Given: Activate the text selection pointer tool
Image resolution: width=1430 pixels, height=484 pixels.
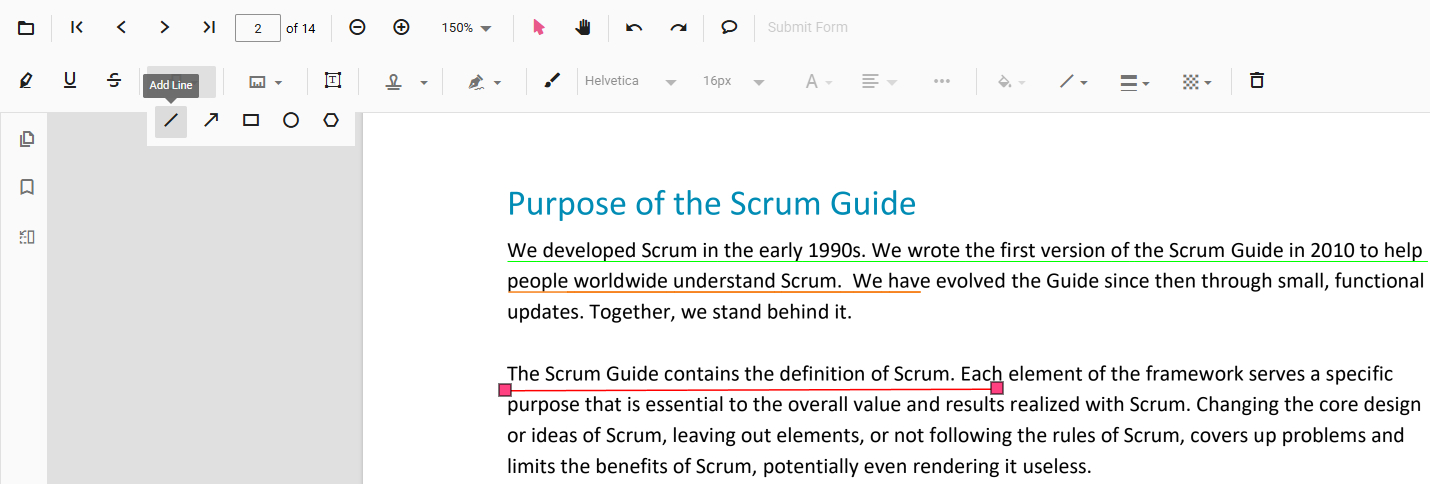Looking at the screenshot, I should tap(539, 28).
